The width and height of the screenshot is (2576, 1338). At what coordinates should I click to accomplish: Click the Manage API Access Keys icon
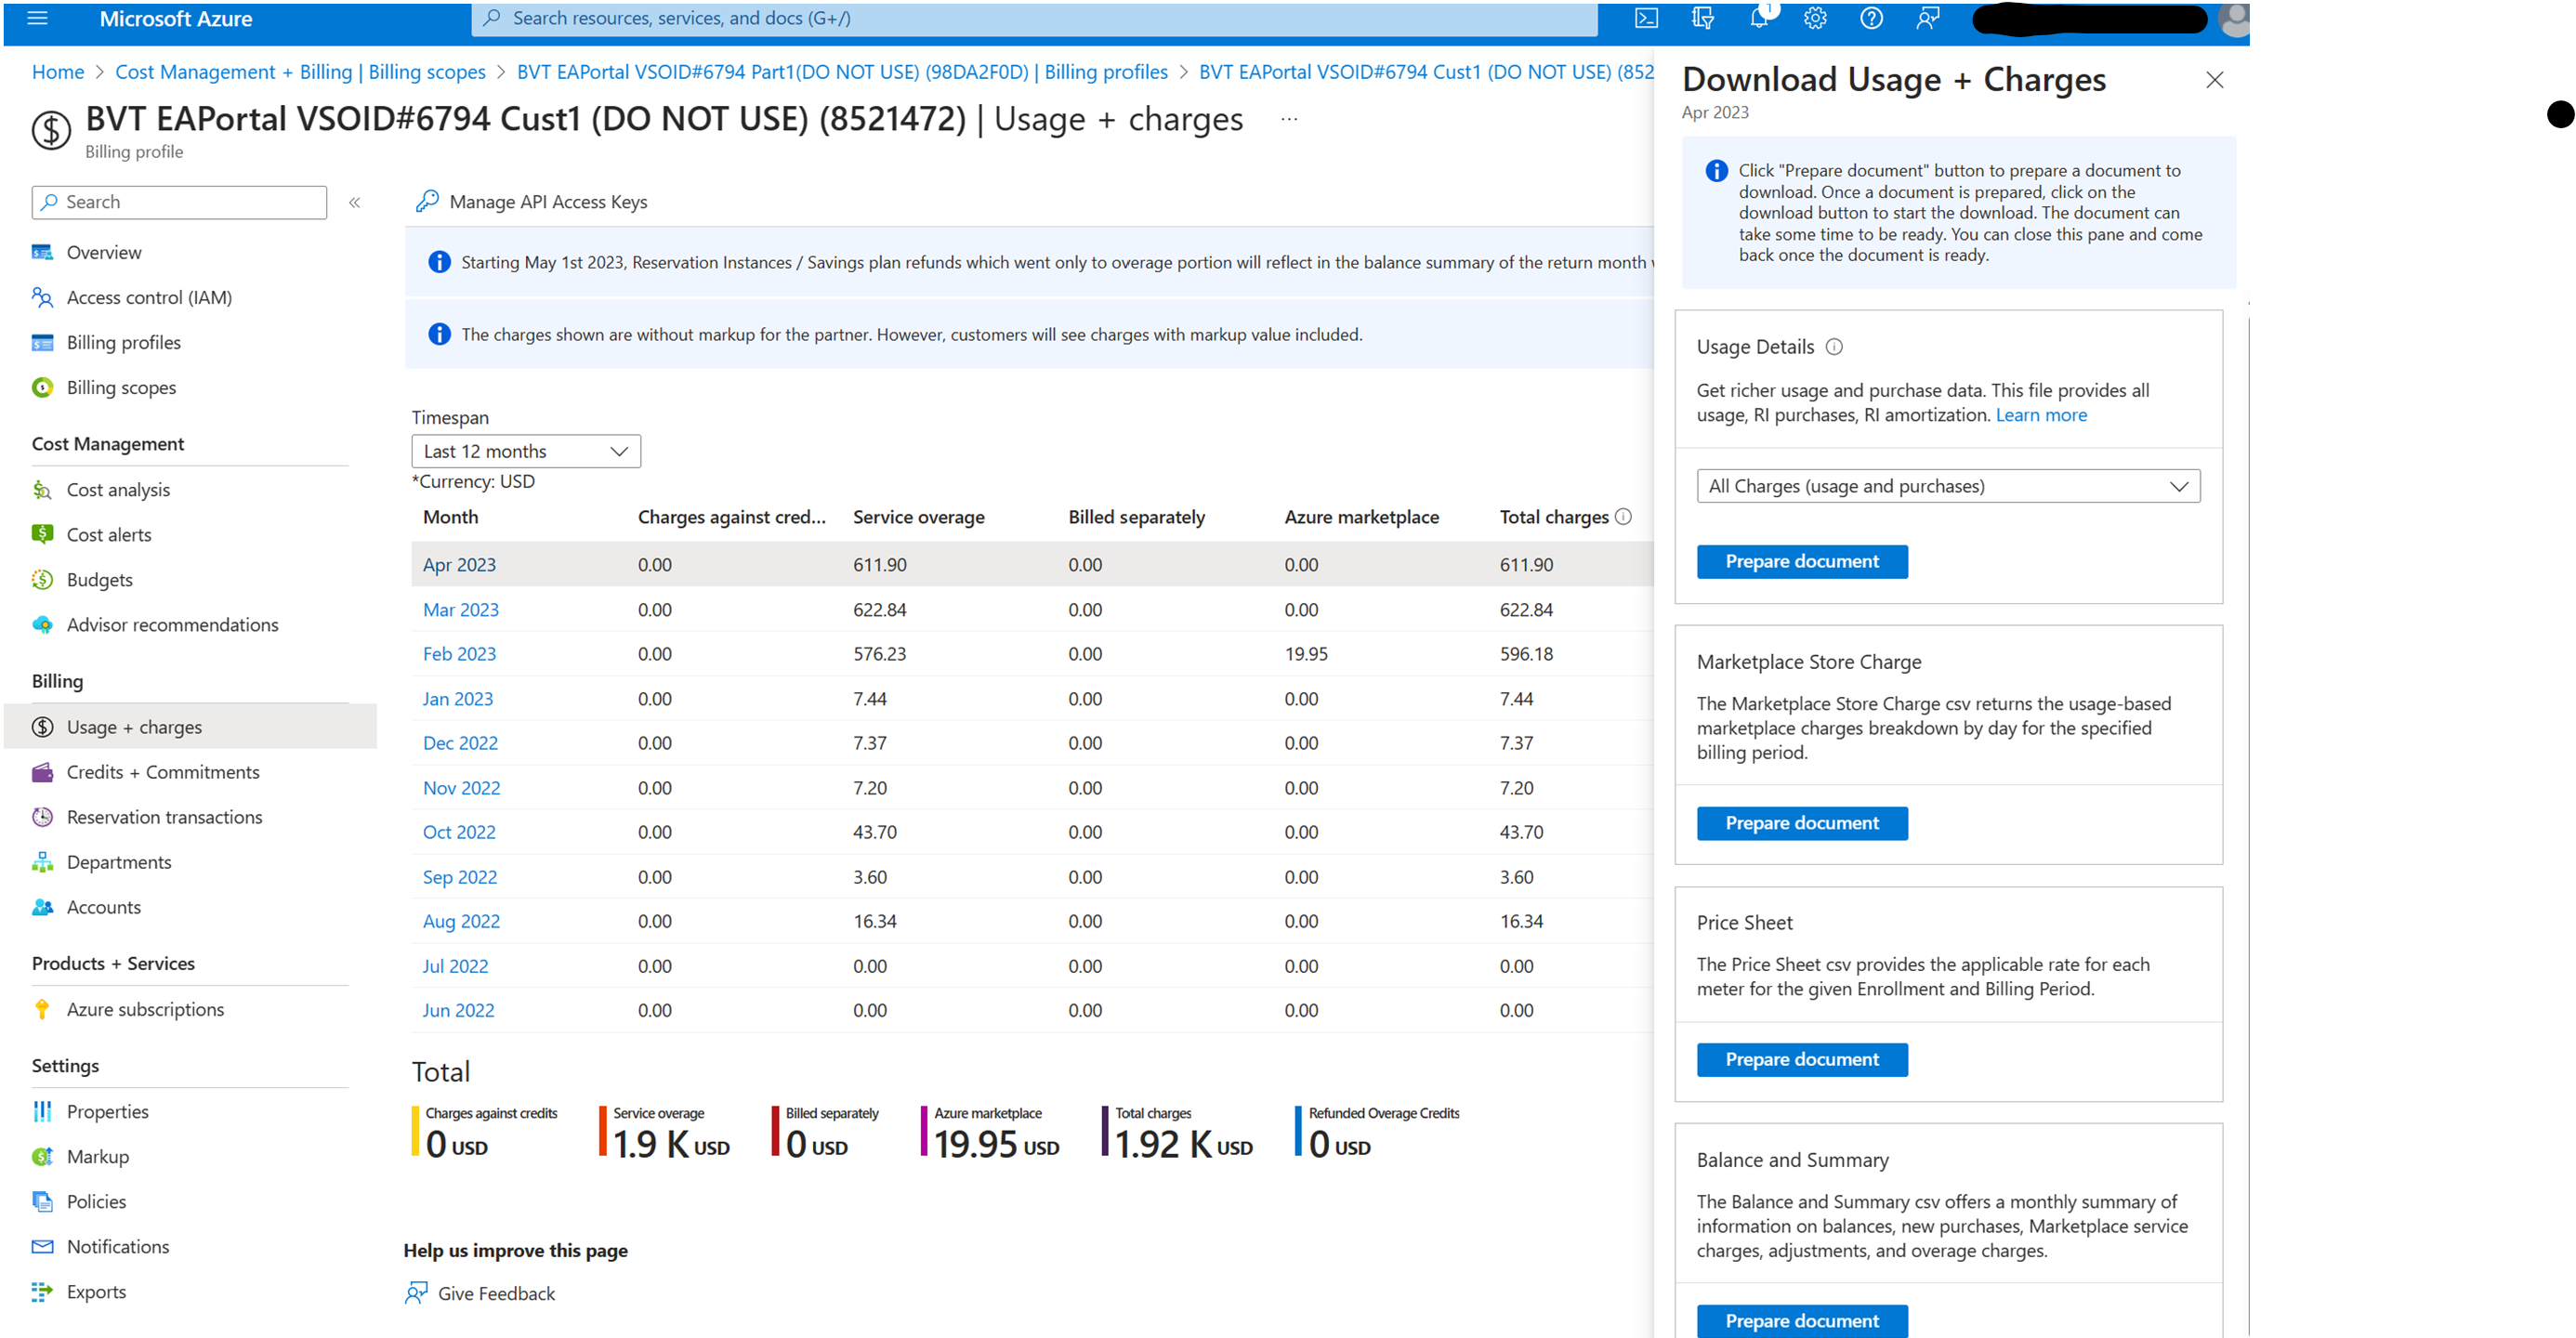pyautogui.click(x=427, y=201)
